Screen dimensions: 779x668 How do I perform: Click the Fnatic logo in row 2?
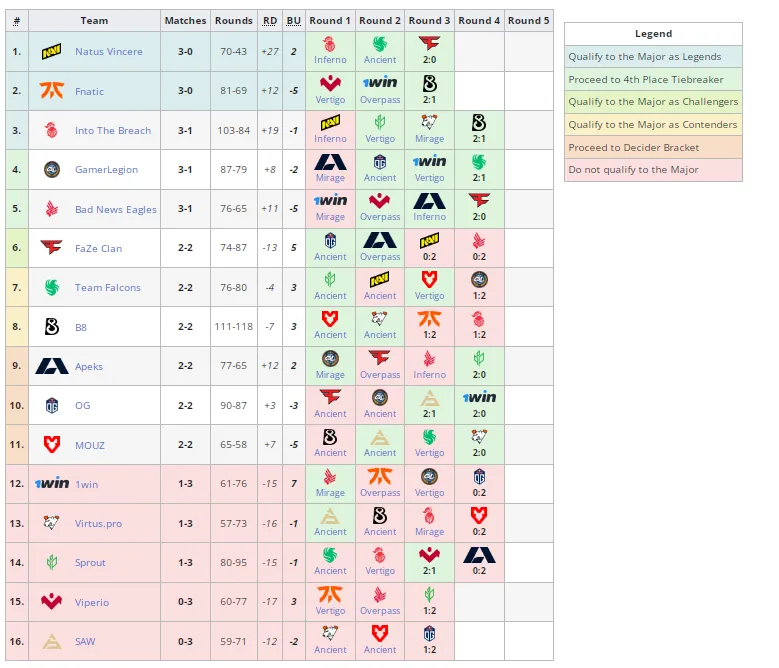point(52,90)
